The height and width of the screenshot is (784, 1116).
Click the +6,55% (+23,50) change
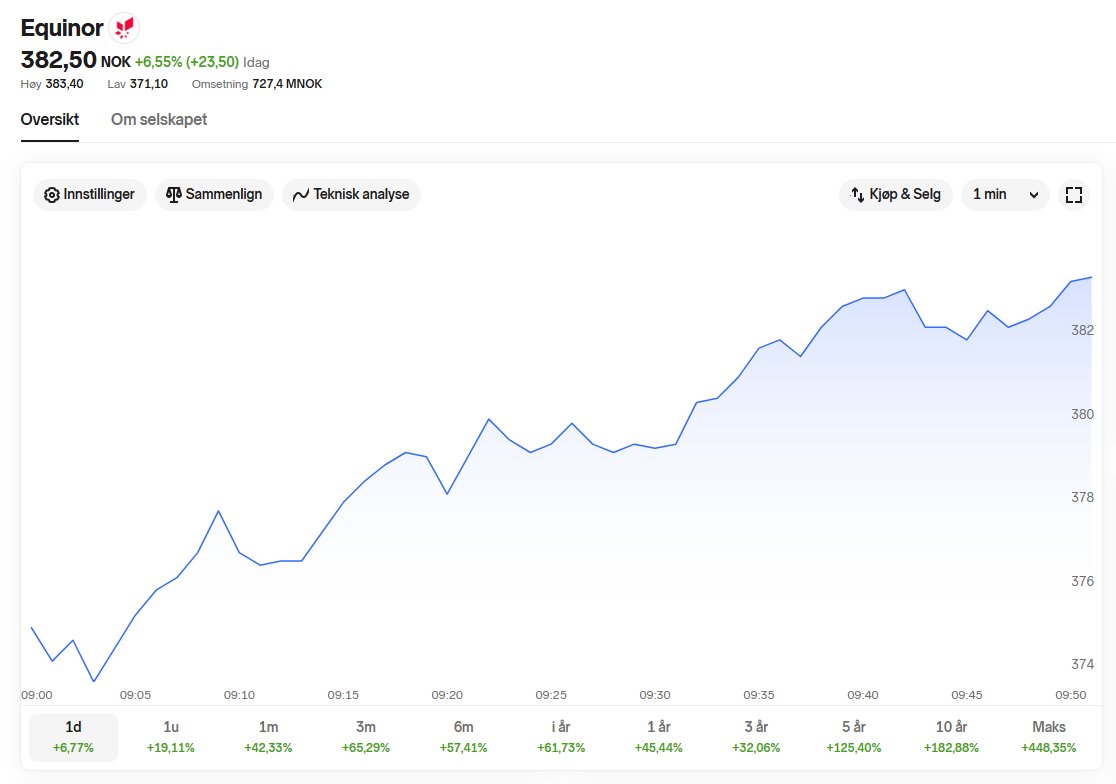tap(187, 62)
